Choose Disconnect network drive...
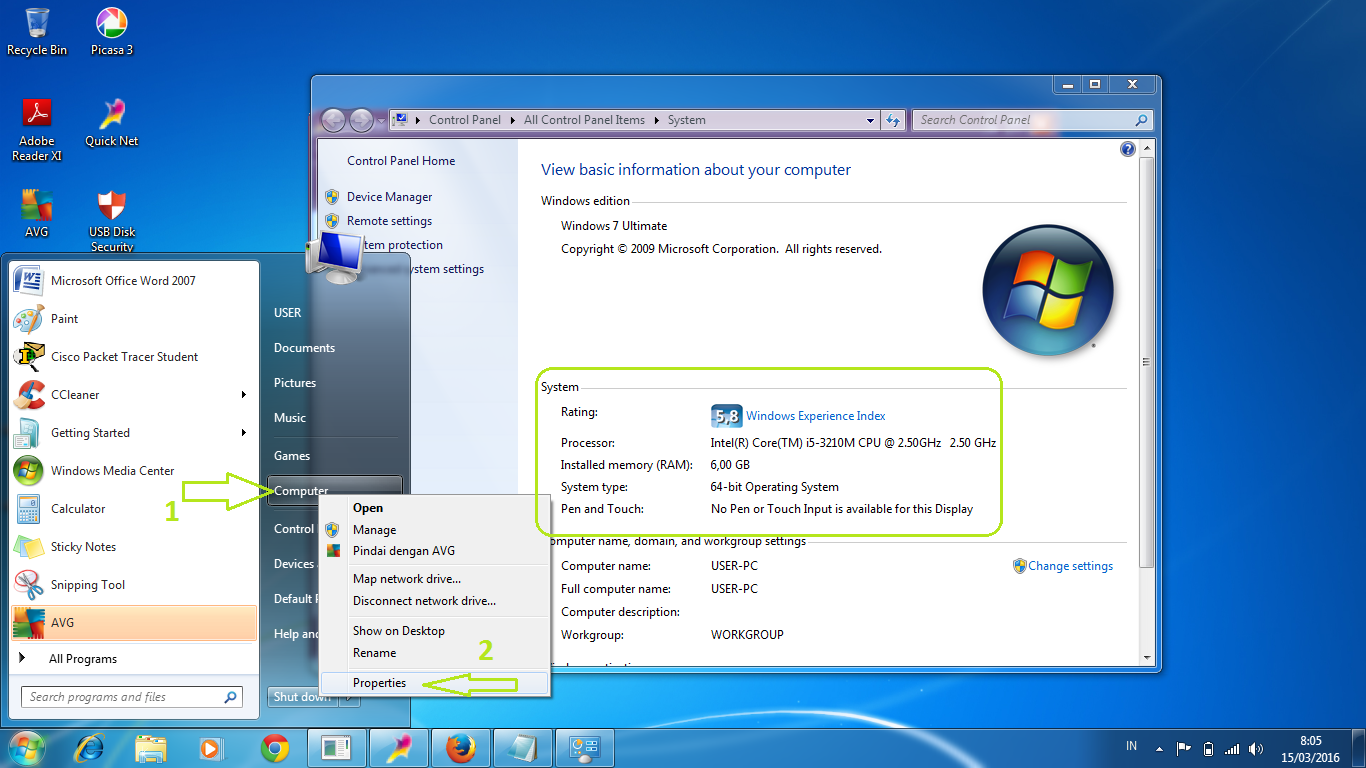The width and height of the screenshot is (1366, 768). point(434,601)
